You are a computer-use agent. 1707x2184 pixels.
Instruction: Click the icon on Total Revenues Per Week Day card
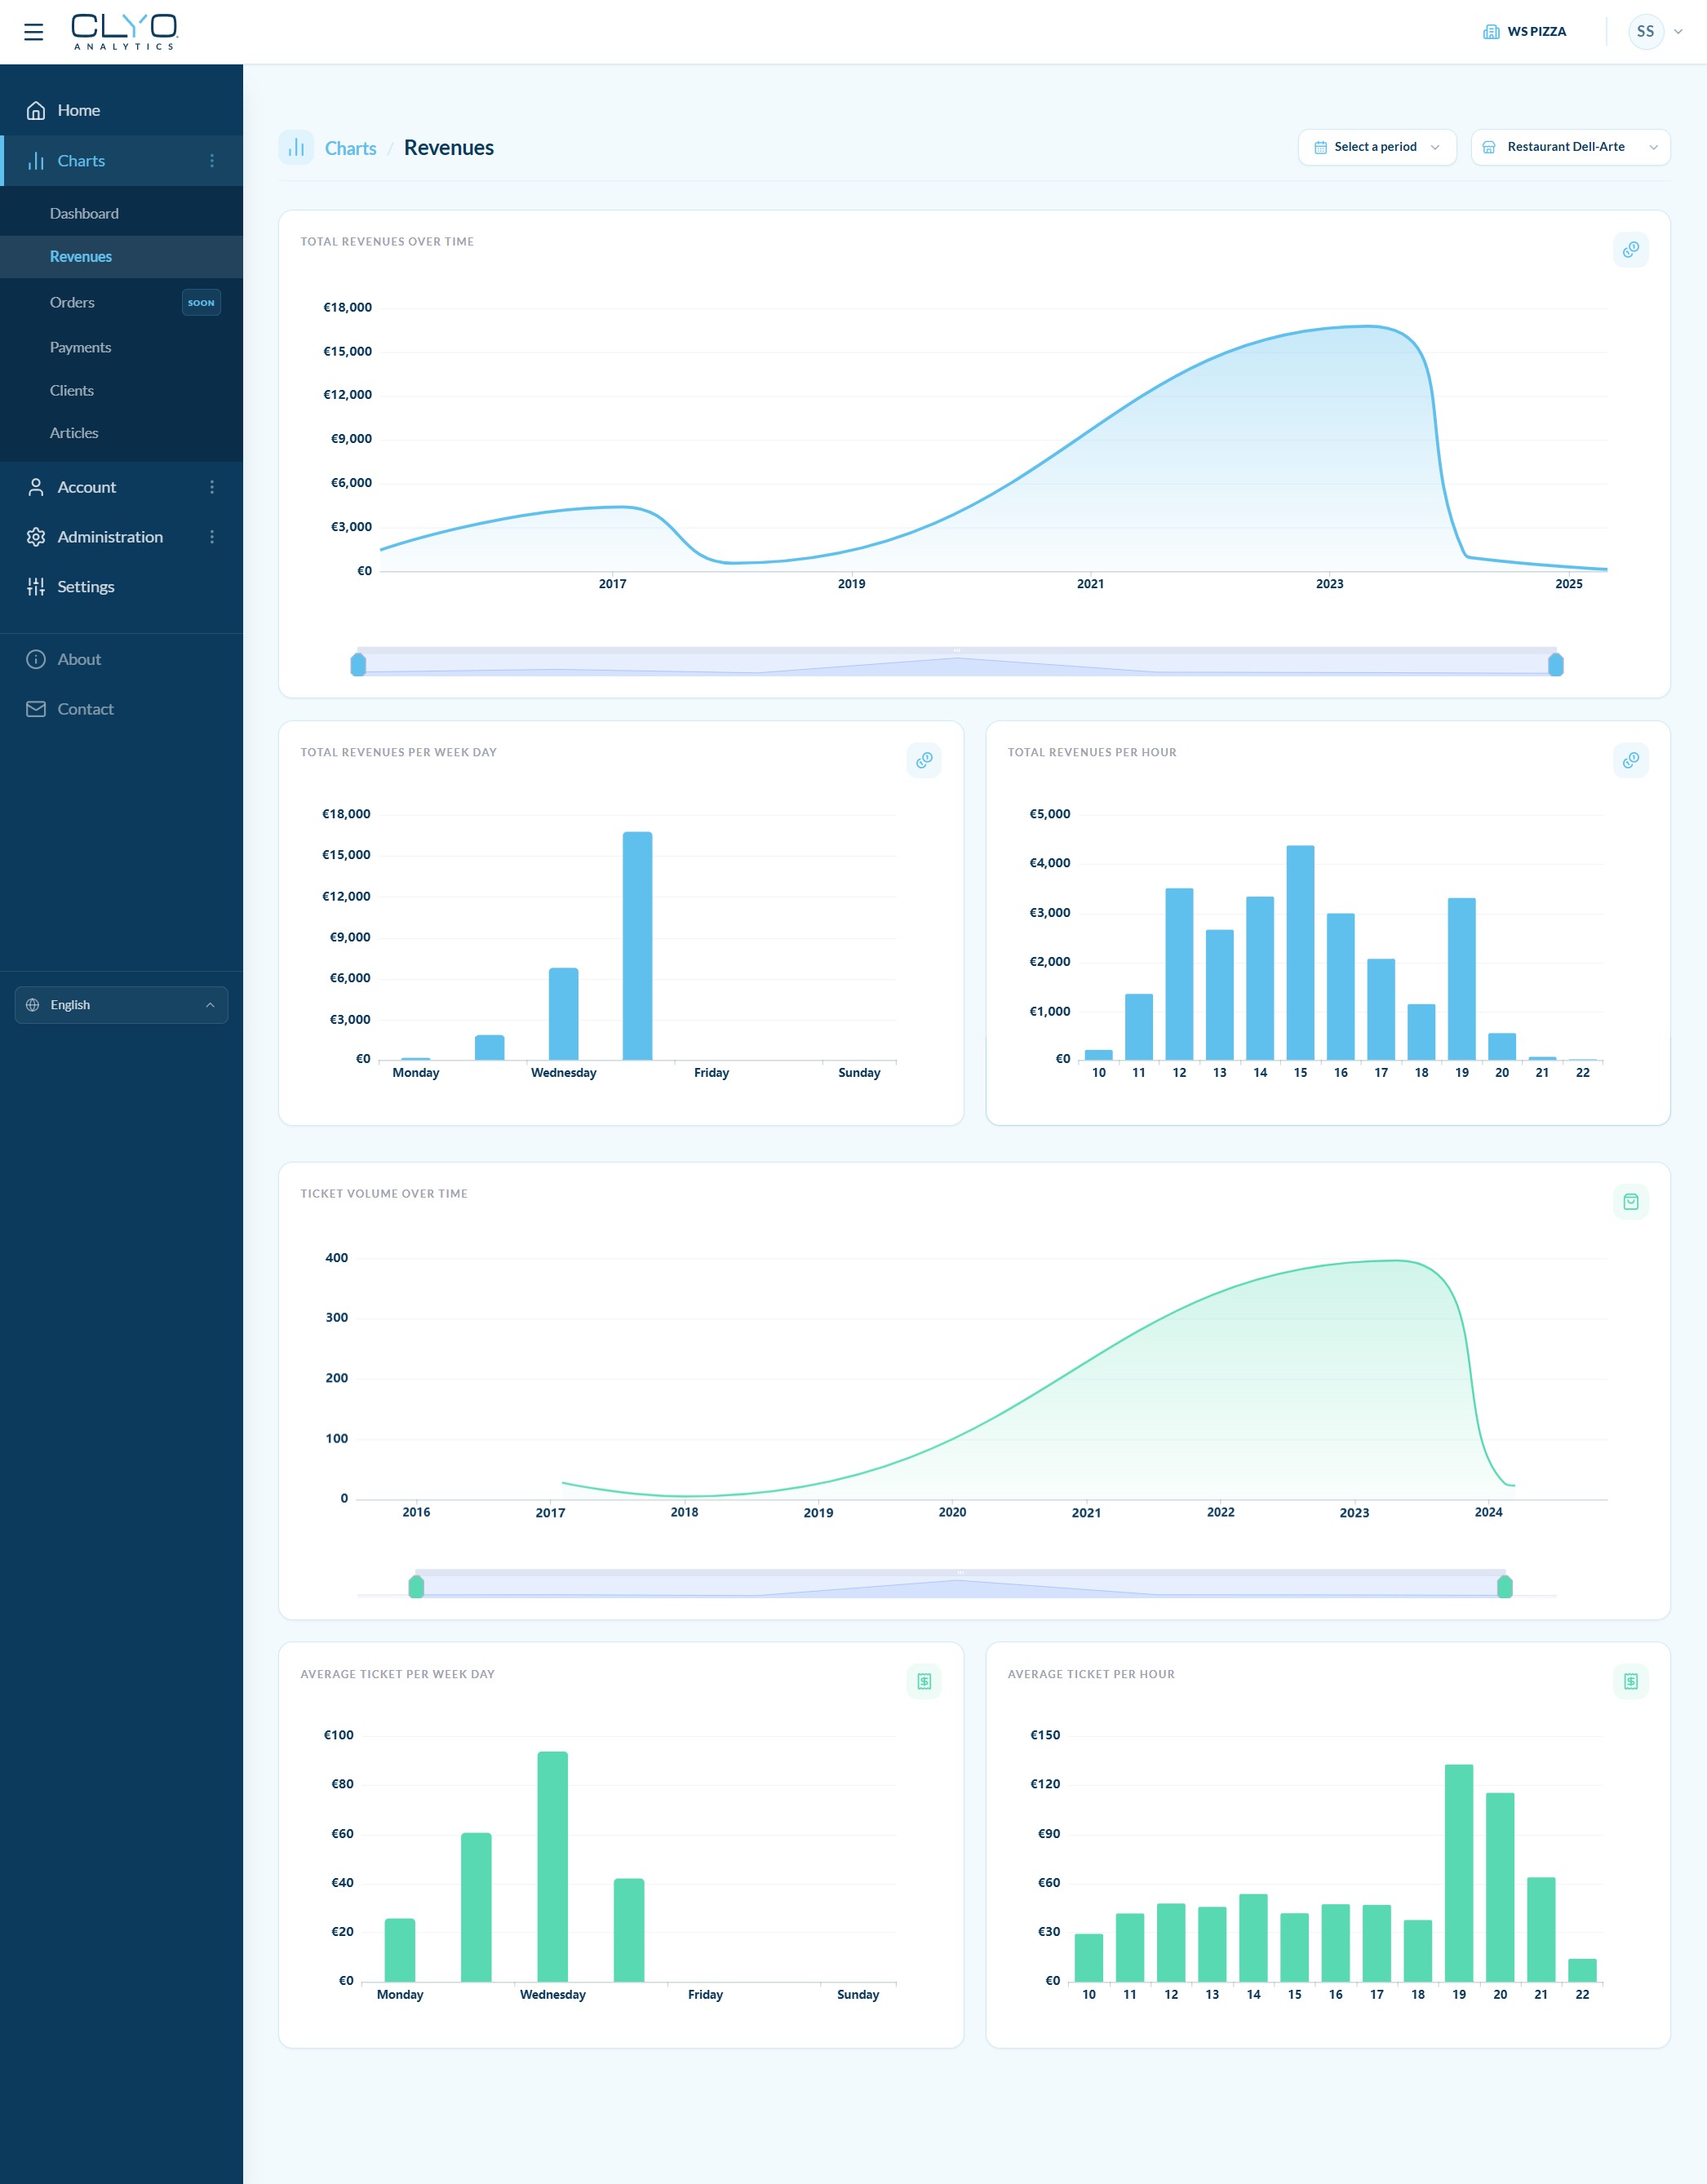[923, 761]
